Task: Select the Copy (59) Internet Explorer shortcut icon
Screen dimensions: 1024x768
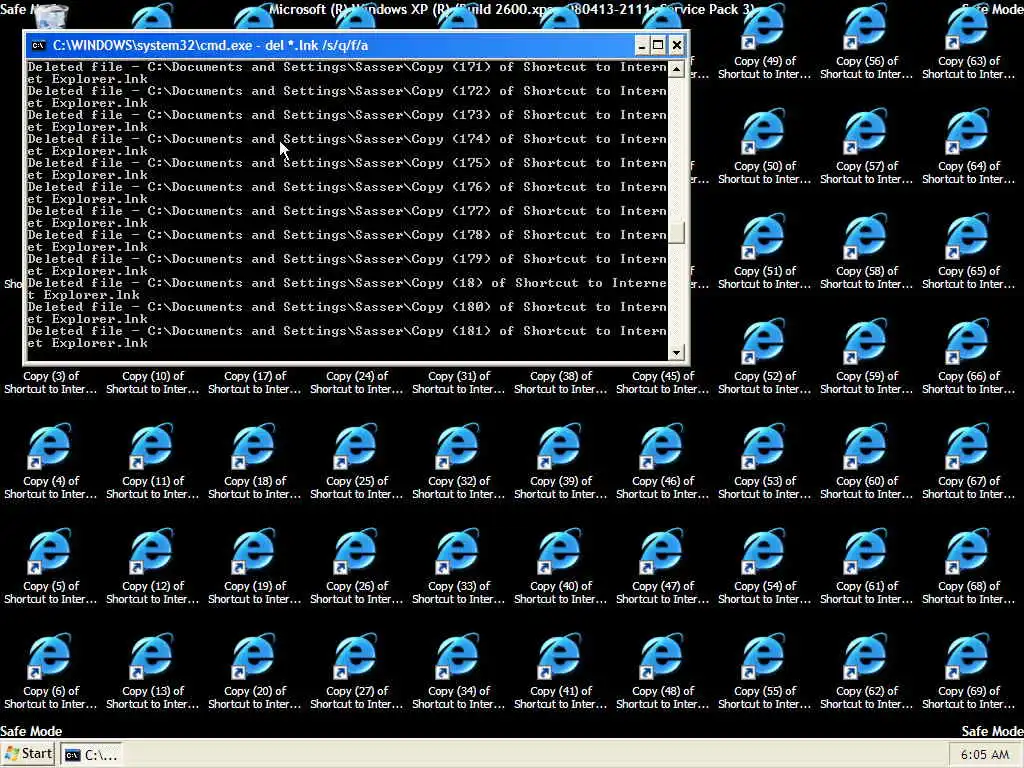Action: (x=866, y=342)
